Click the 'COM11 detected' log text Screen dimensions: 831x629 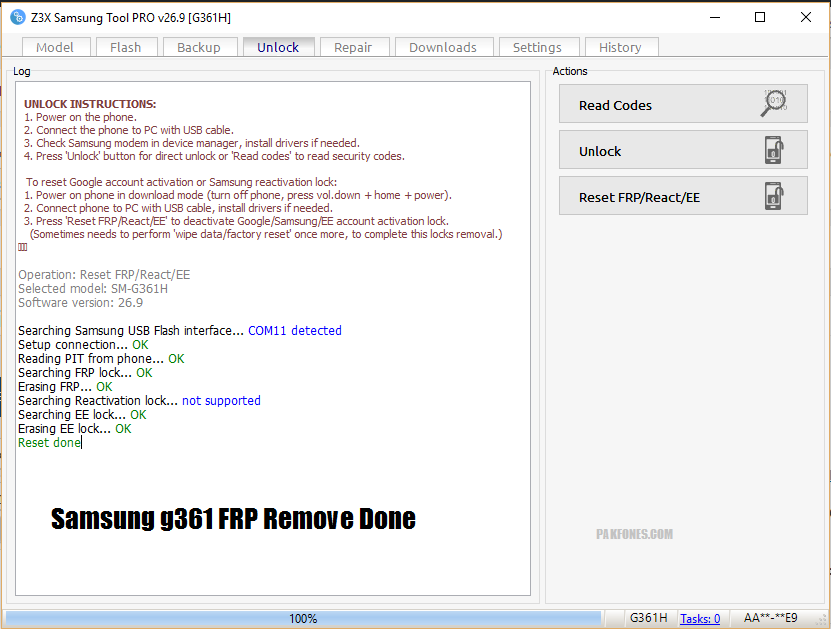click(295, 331)
